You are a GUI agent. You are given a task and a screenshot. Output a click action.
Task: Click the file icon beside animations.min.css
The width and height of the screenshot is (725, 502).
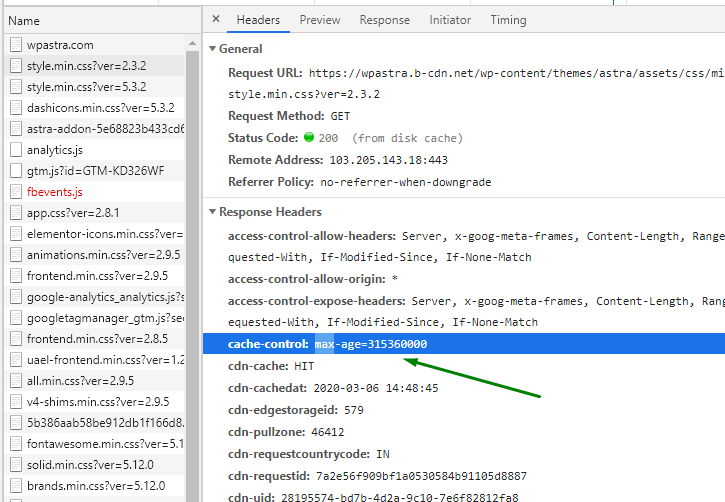pyautogui.click(x=16, y=255)
